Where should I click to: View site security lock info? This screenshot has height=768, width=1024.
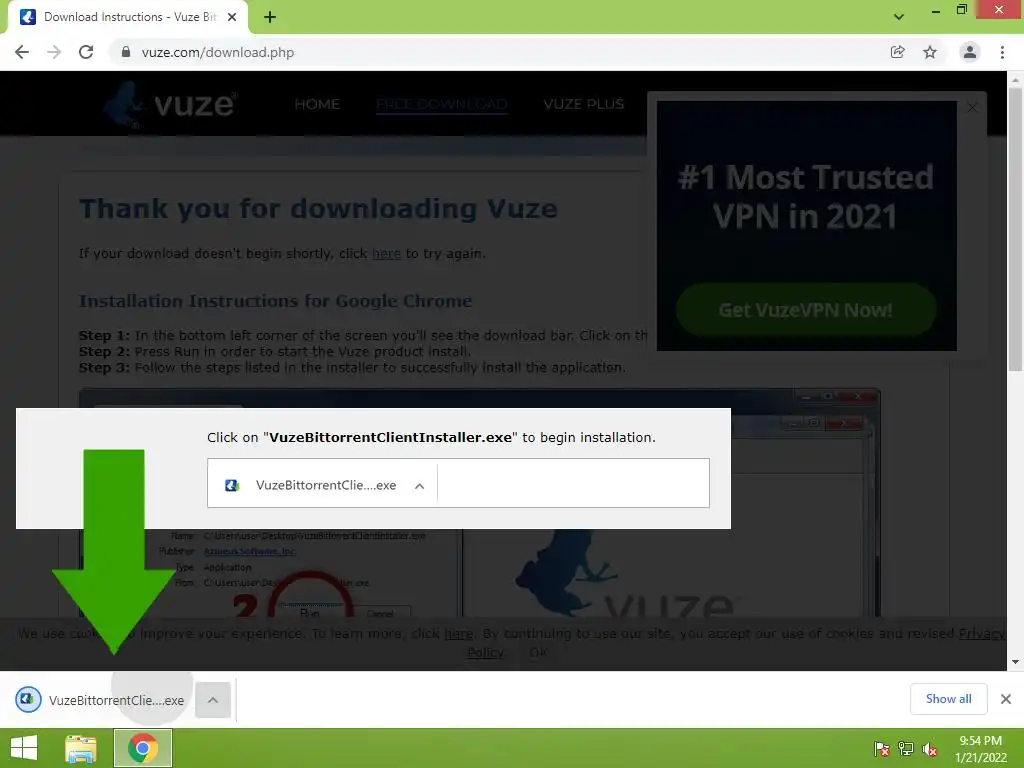tap(126, 52)
